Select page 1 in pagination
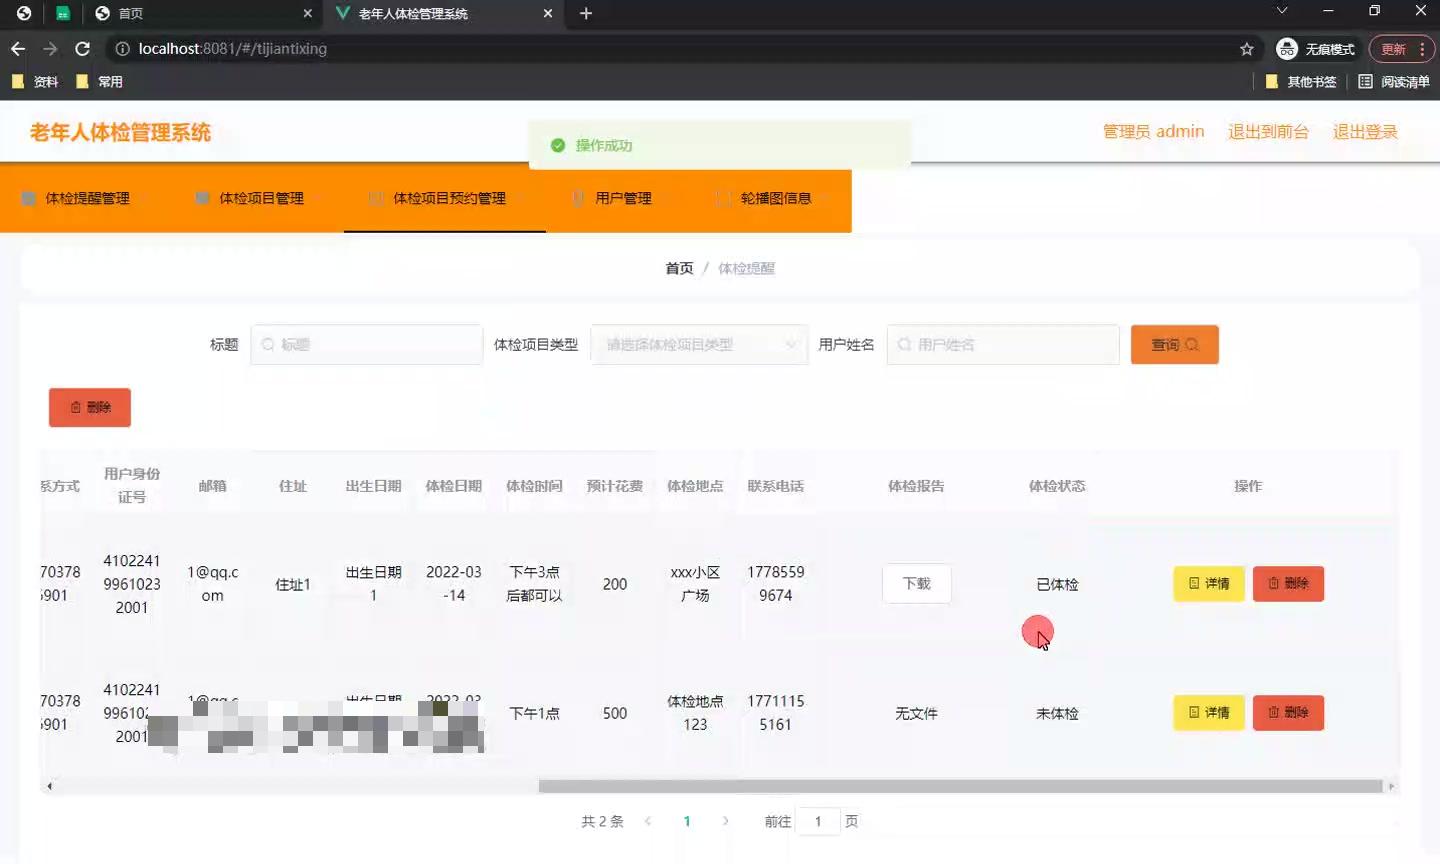This screenshot has height=864, width=1440. (687, 821)
